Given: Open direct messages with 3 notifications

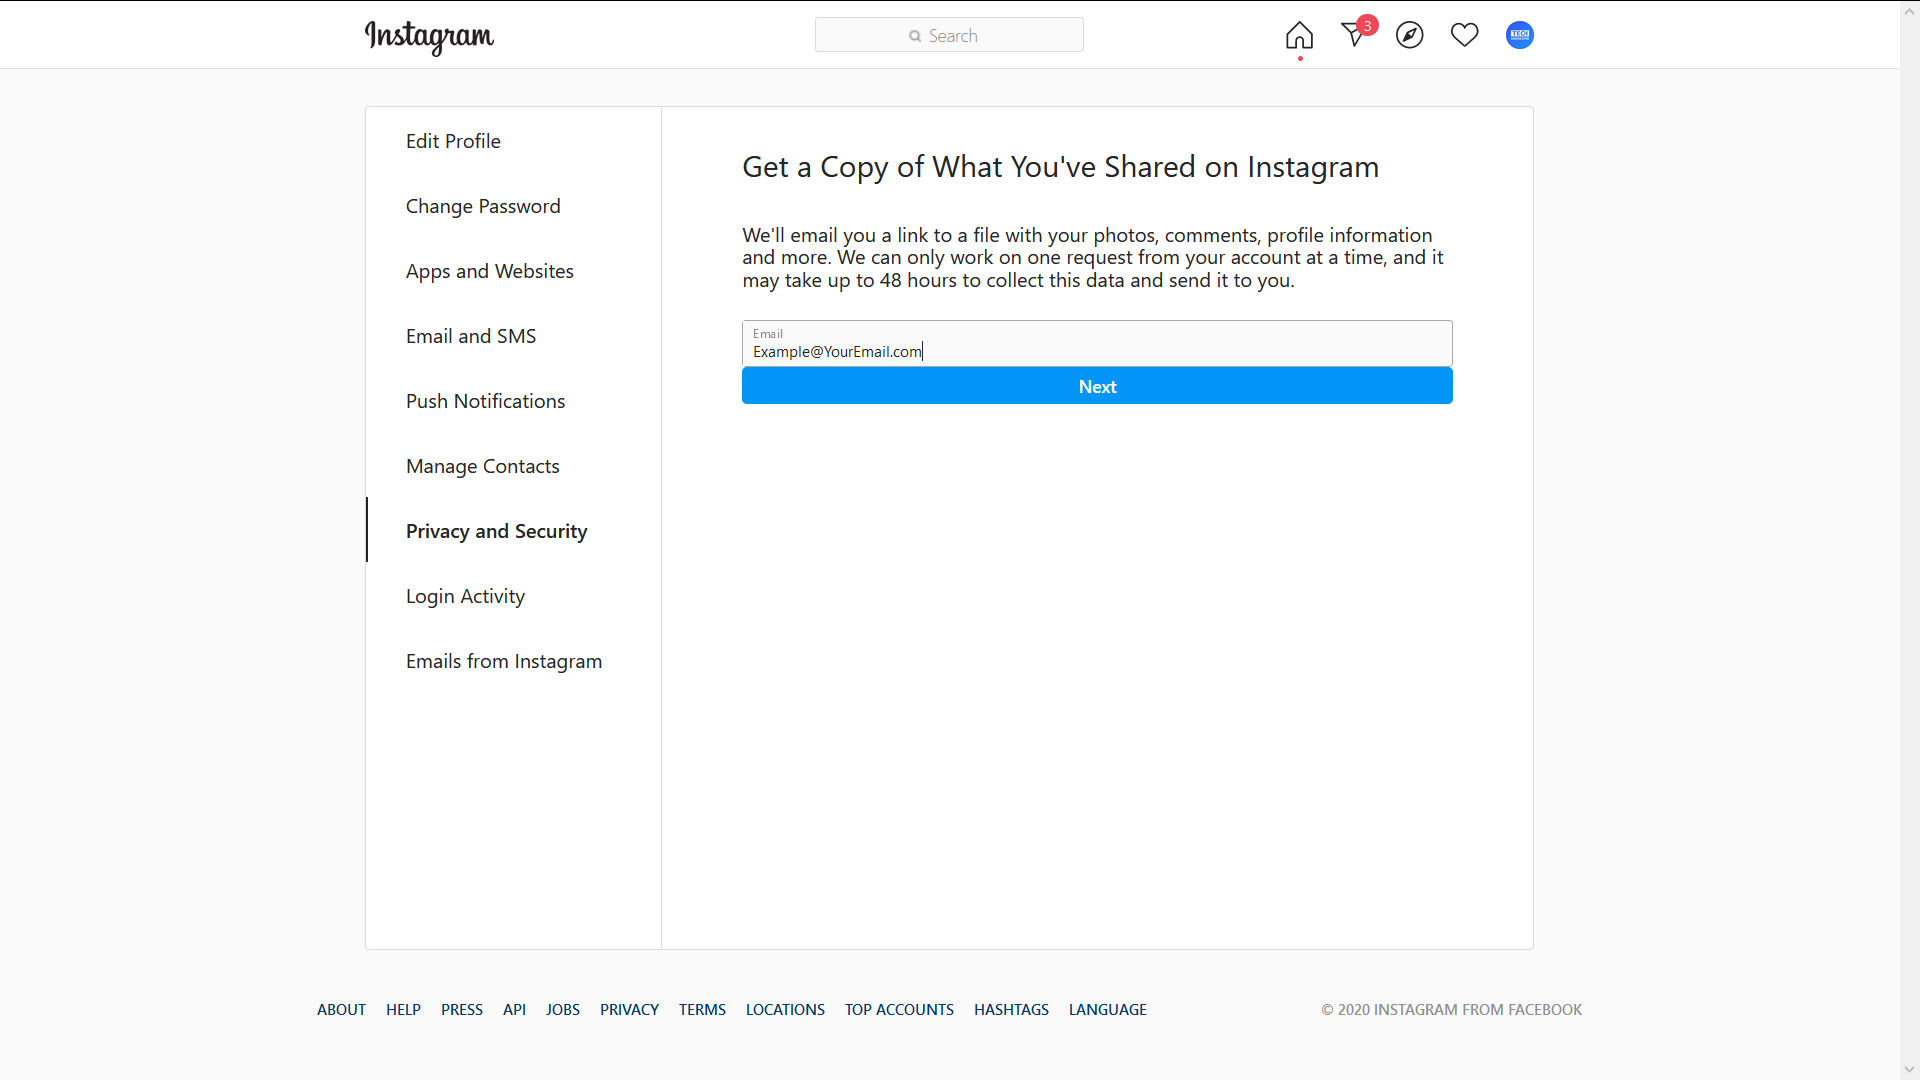Looking at the screenshot, I should click(1357, 33).
